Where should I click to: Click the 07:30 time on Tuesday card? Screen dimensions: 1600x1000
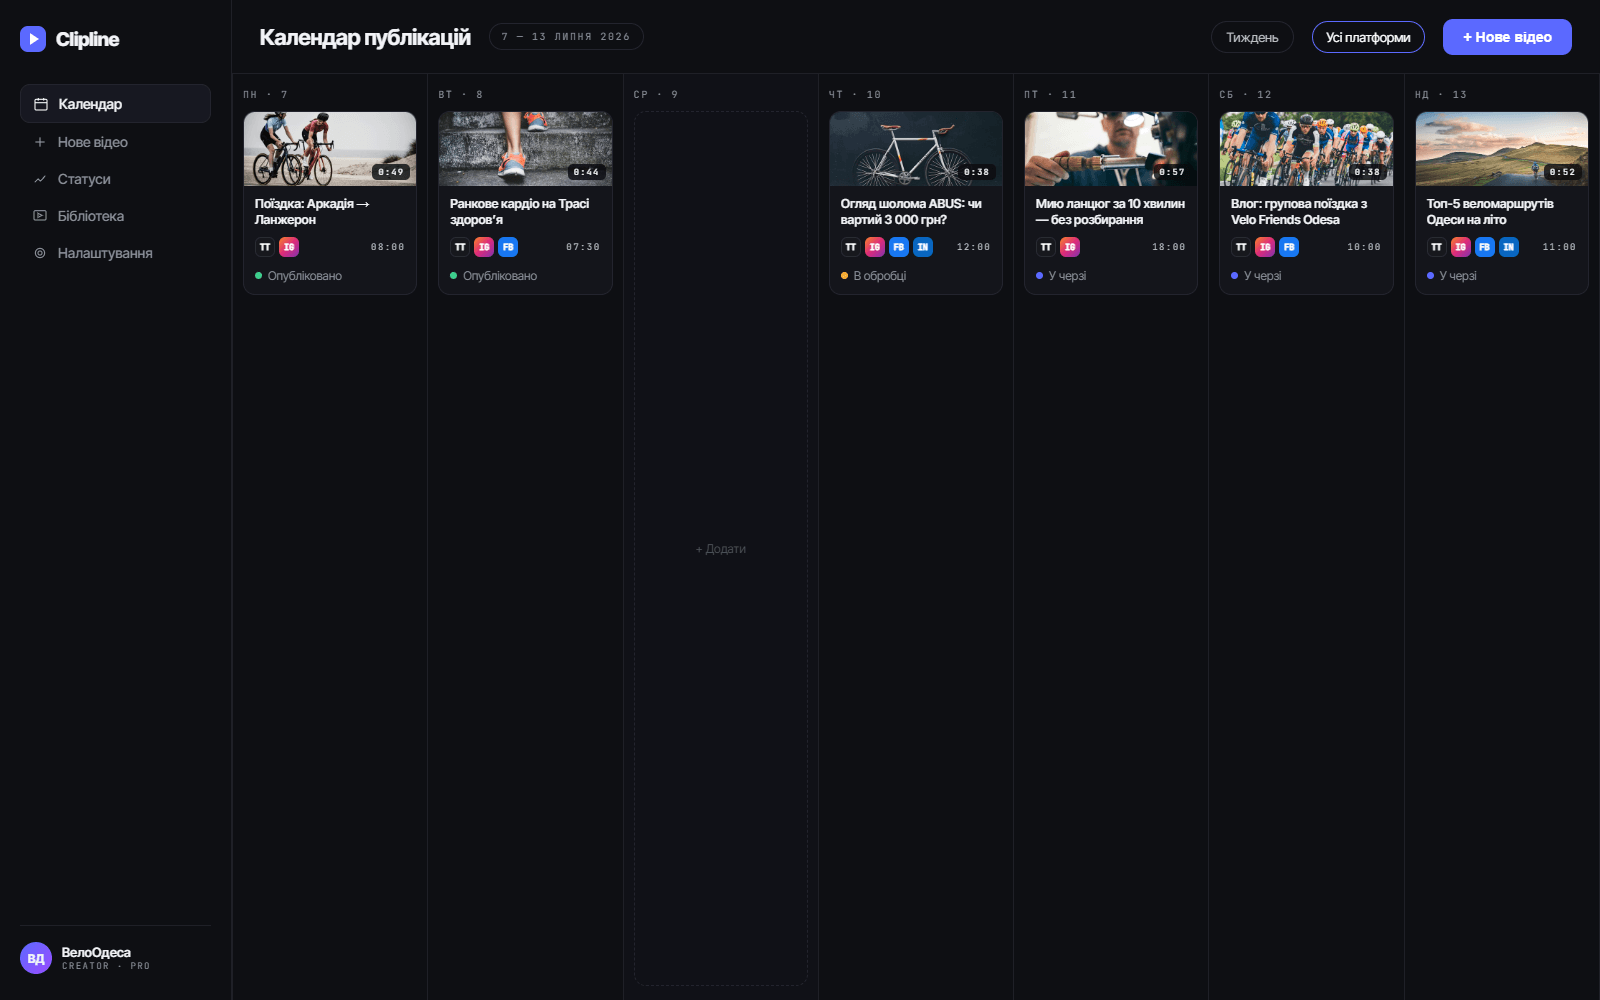tap(583, 247)
